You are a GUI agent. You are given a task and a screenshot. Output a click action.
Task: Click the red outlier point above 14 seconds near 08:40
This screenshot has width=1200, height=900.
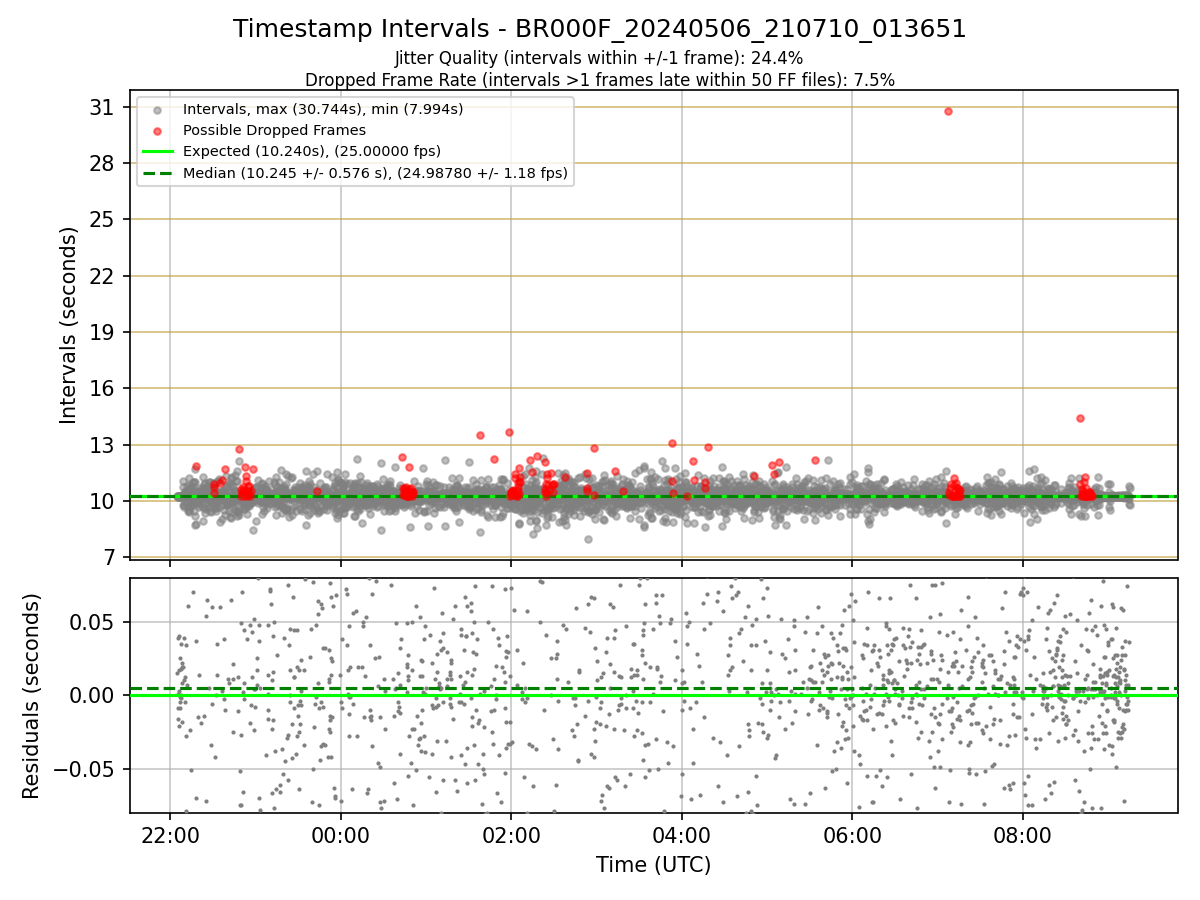click(x=1080, y=418)
